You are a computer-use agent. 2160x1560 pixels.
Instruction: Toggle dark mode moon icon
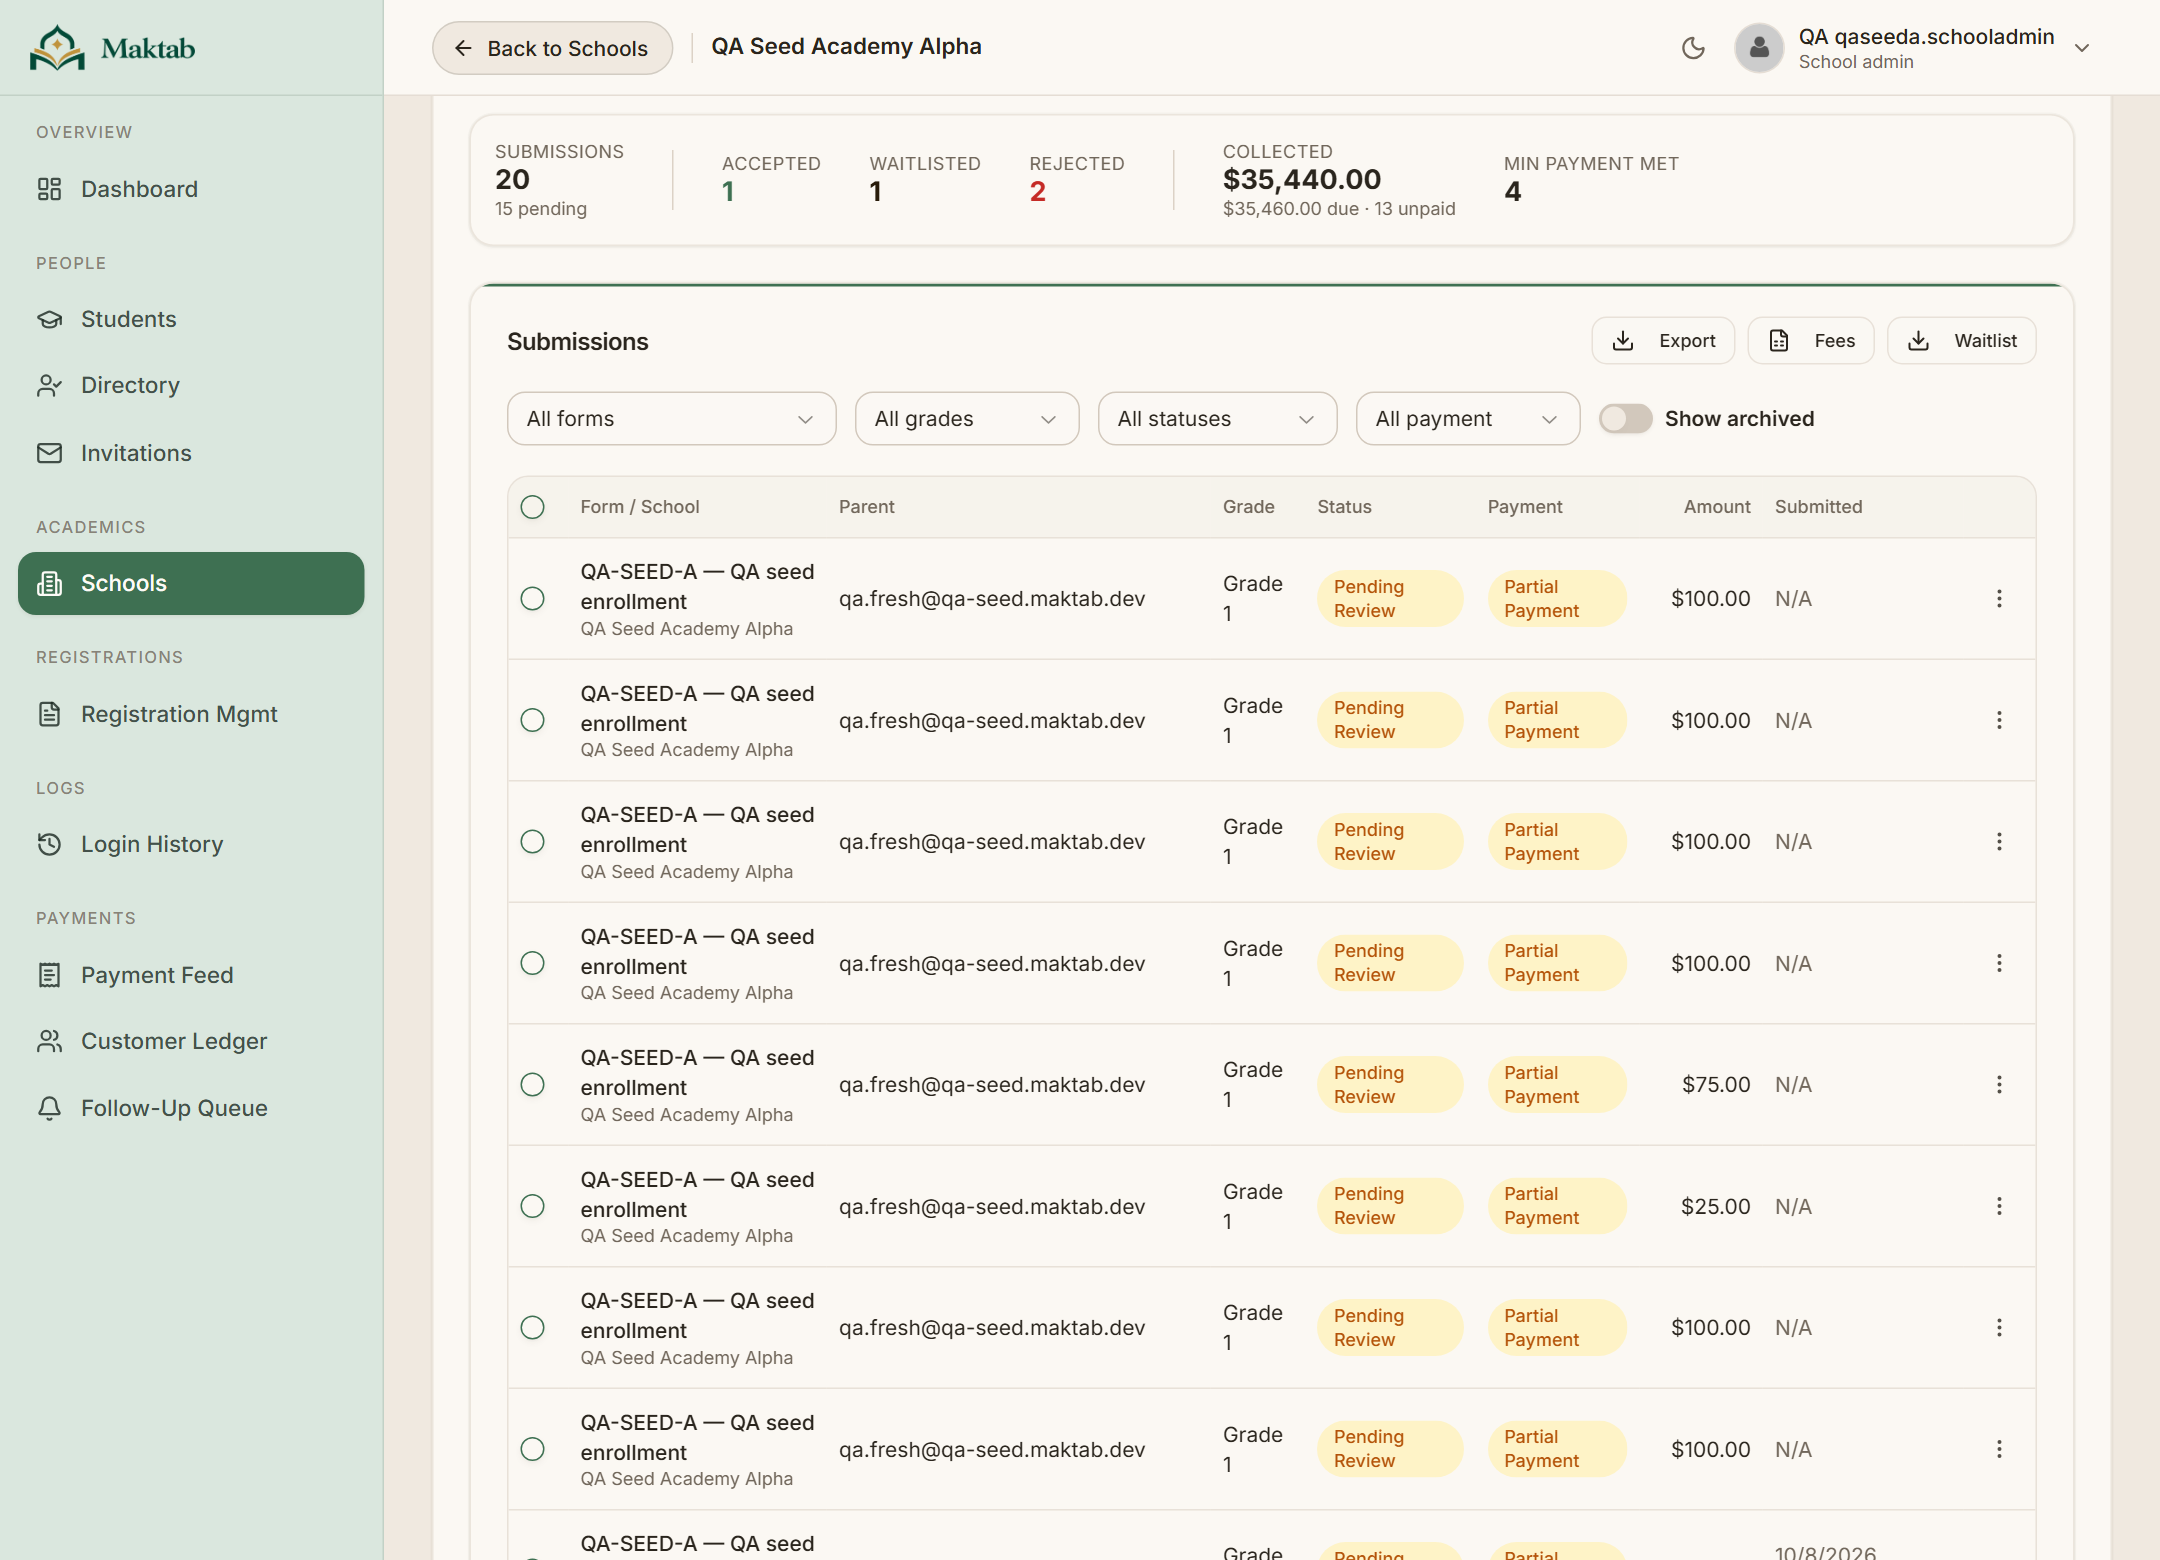coord(1693,48)
